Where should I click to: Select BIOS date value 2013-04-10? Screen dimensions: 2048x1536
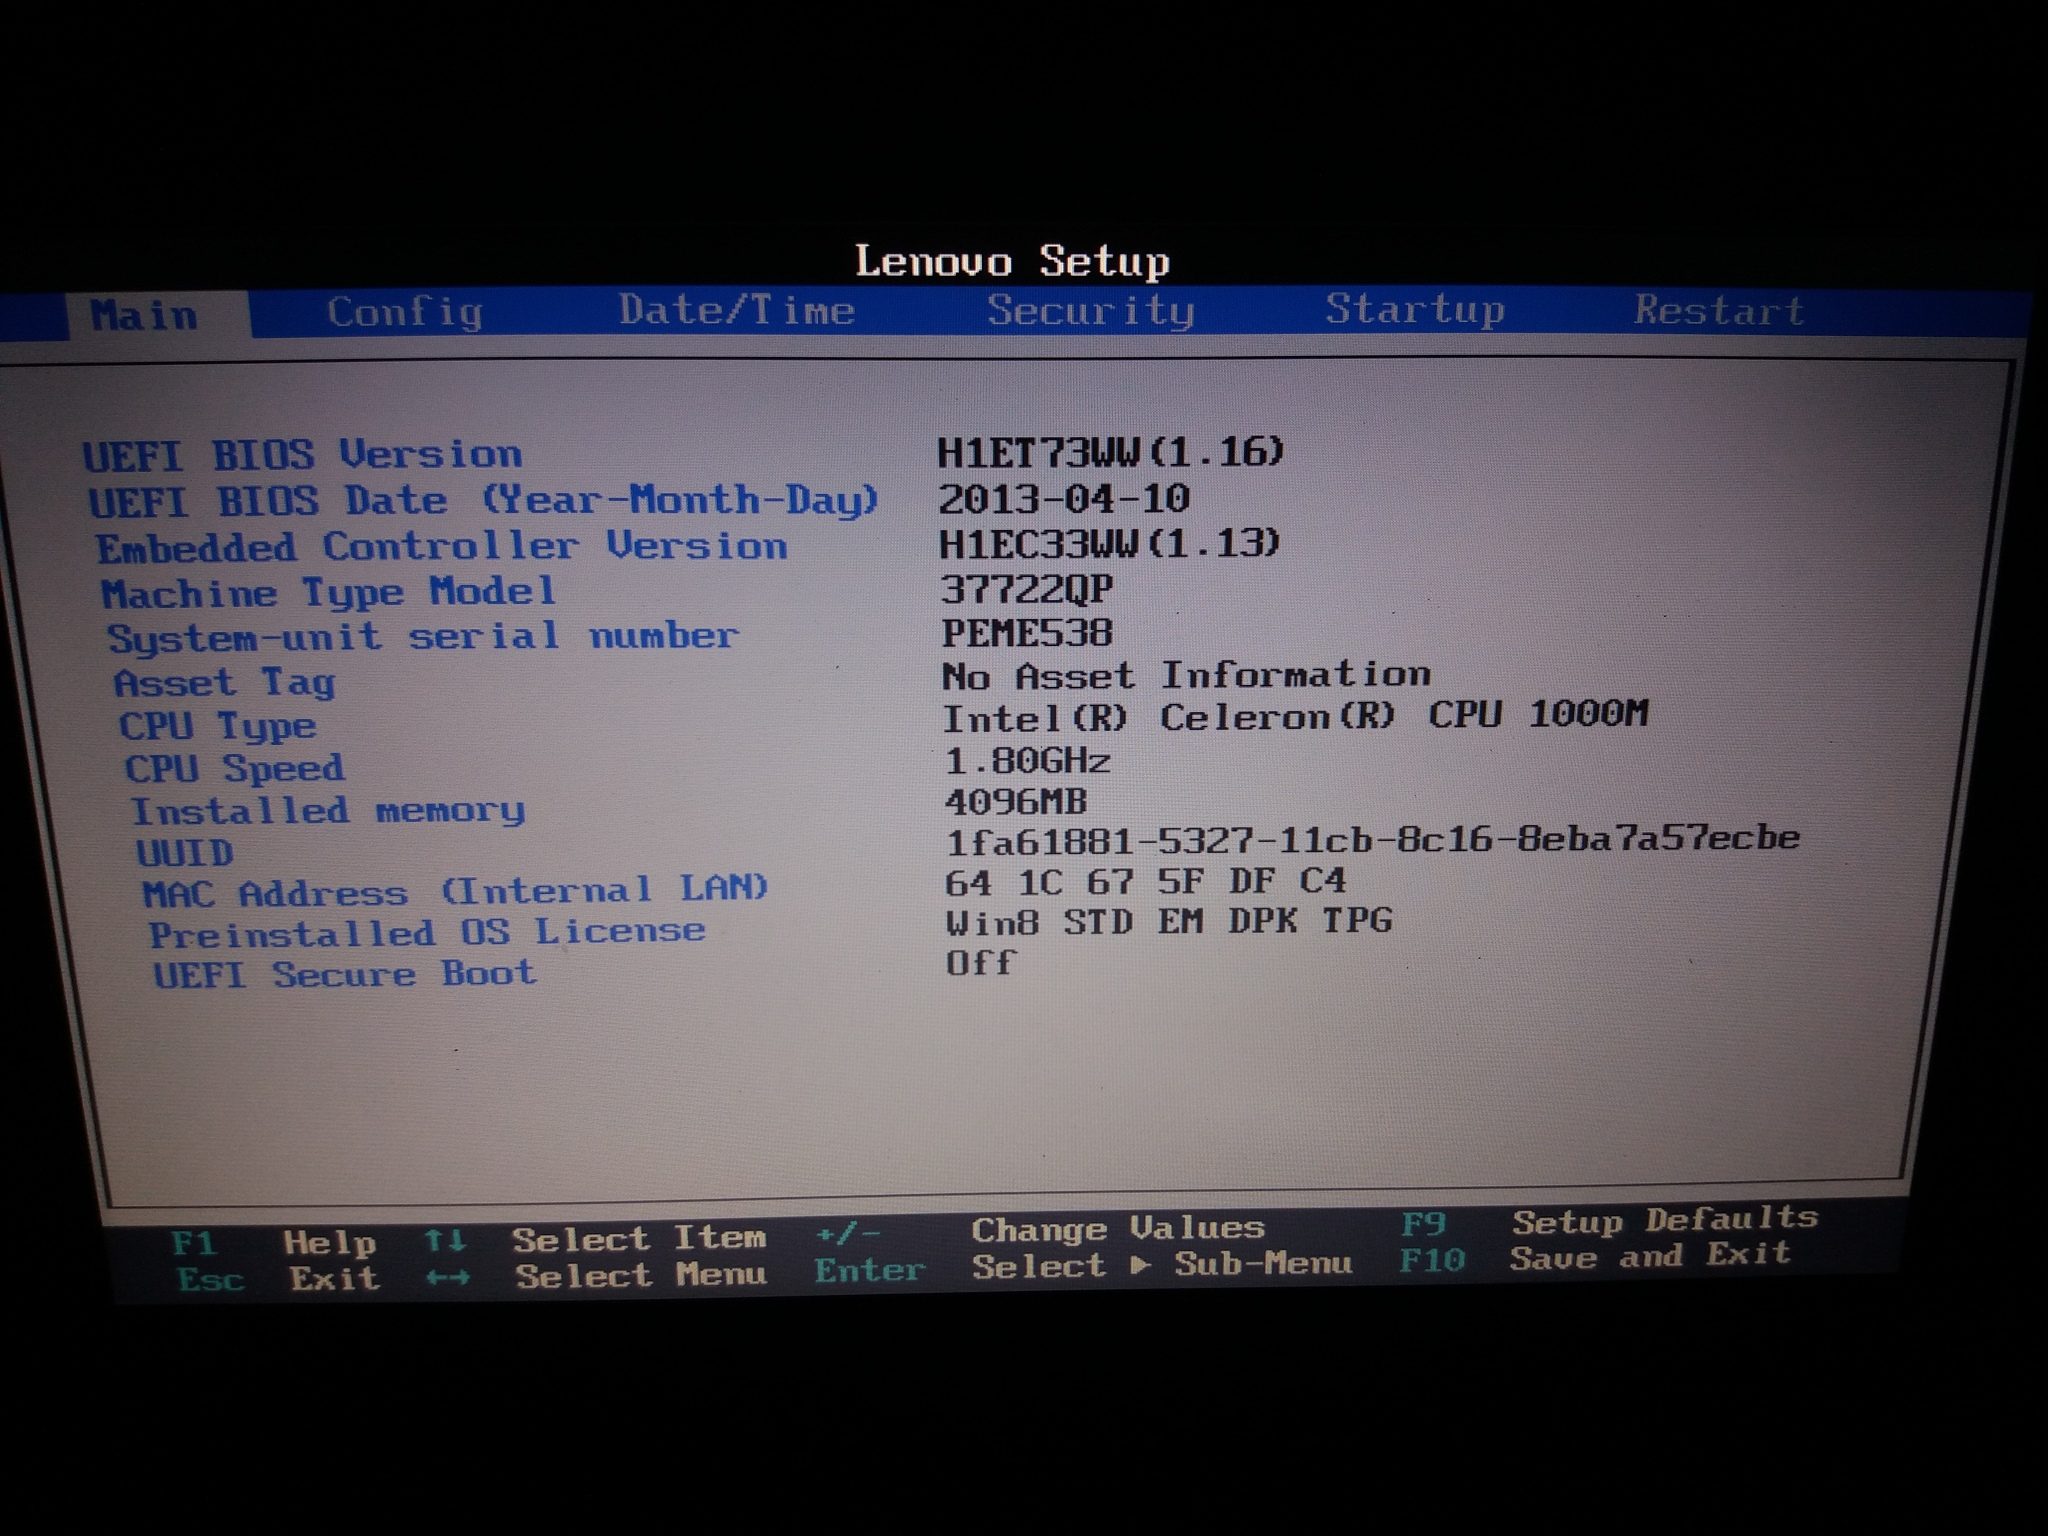pyautogui.click(x=1064, y=498)
